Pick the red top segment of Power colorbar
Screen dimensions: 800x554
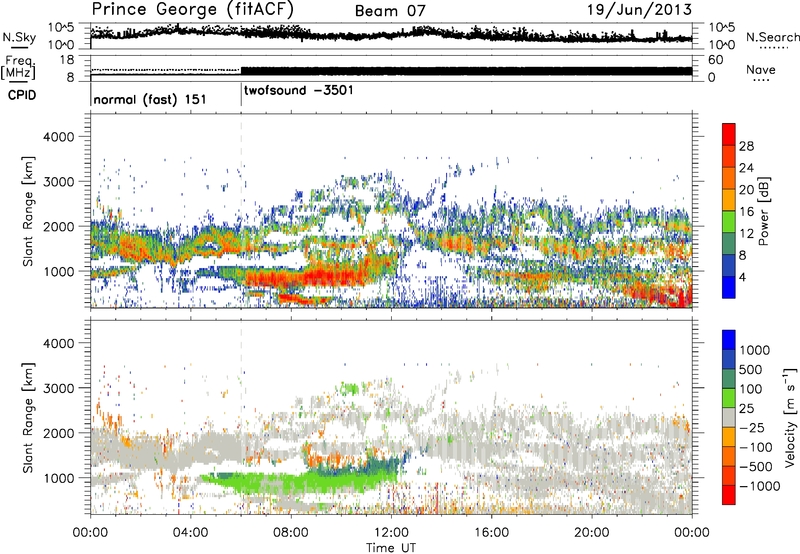coord(729,134)
